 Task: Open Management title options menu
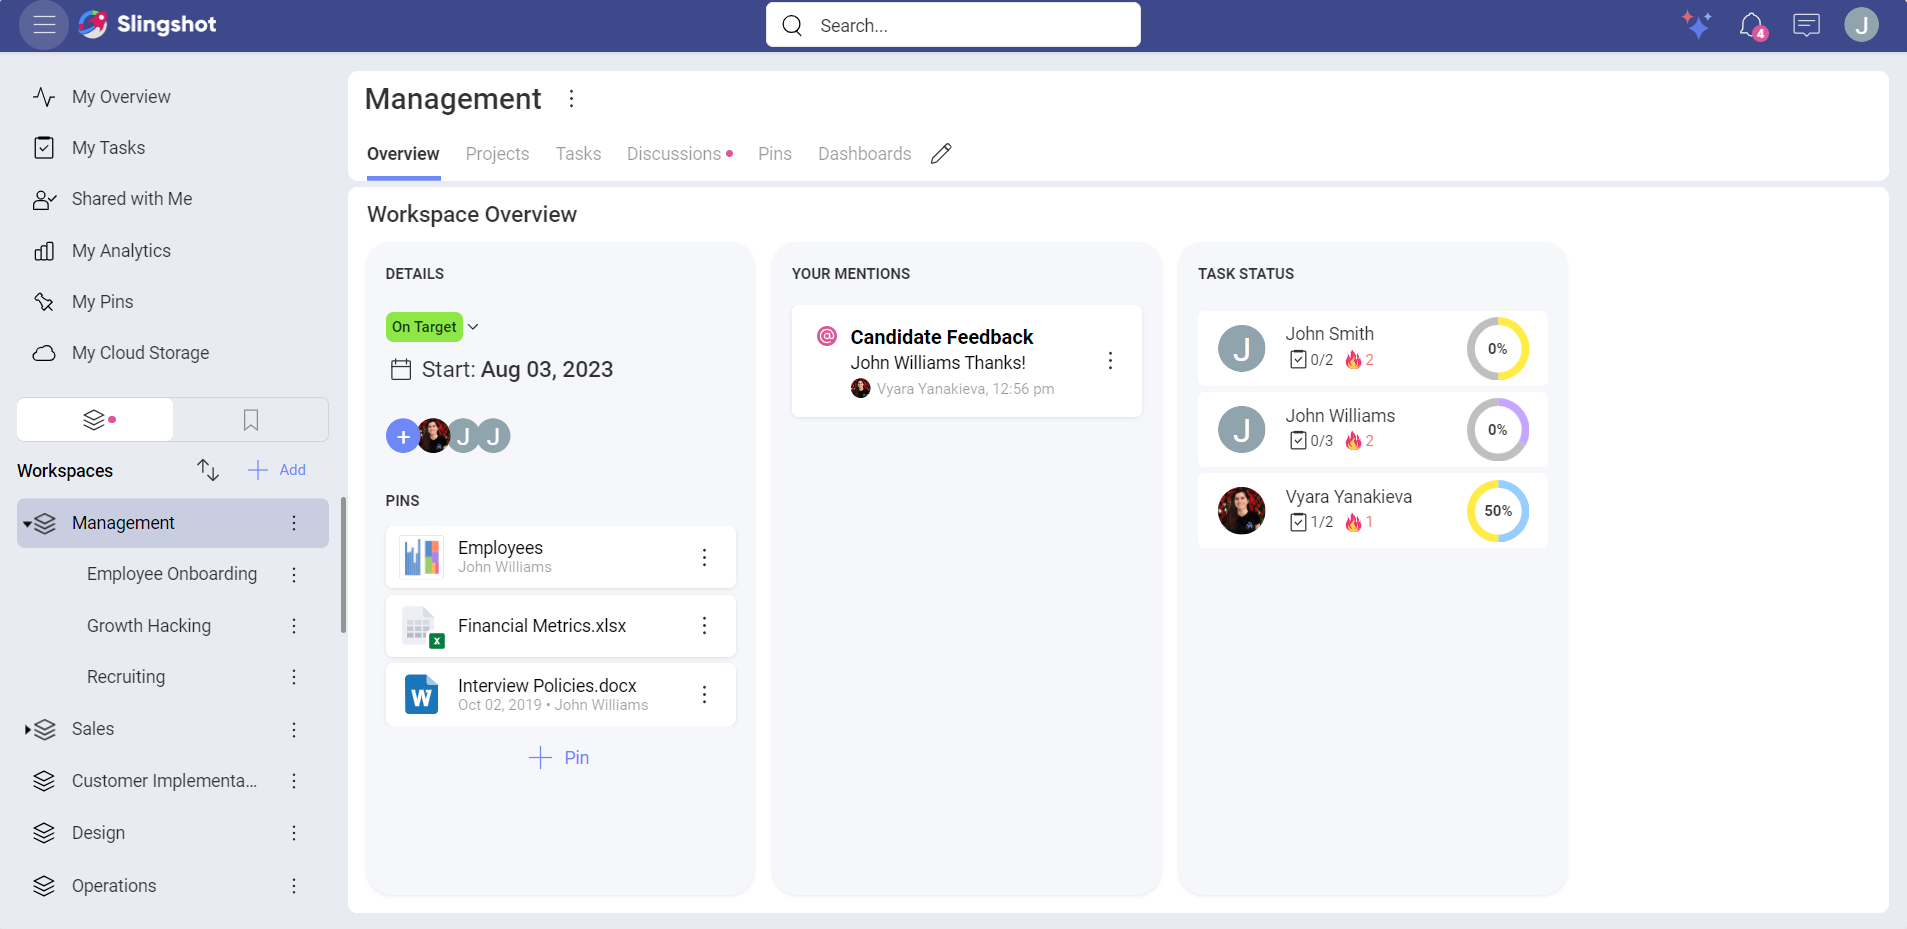pyautogui.click(x=571, y=98)
